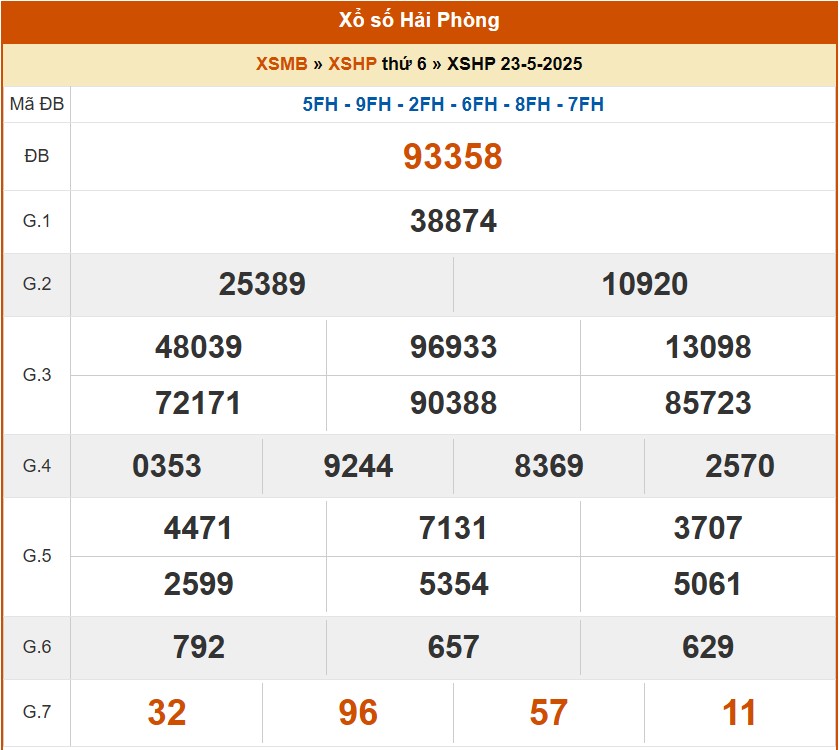Image resolution: width=840 pixels, height=750 pixels.
Task: Click third prize number 96933
Action: point(453,347)
